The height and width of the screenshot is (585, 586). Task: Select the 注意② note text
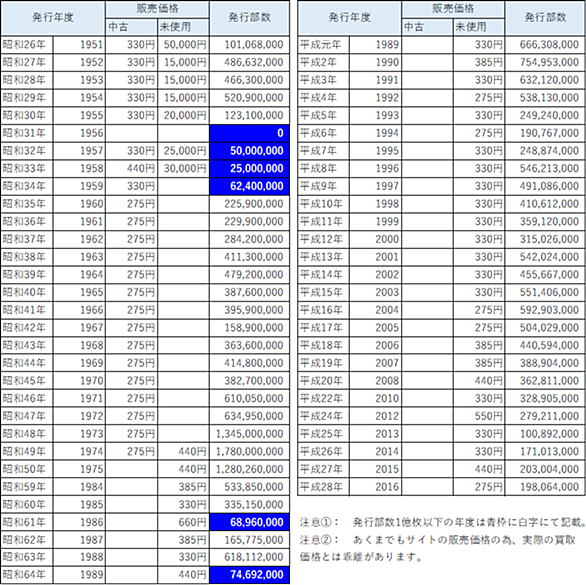tap(437, 548)
